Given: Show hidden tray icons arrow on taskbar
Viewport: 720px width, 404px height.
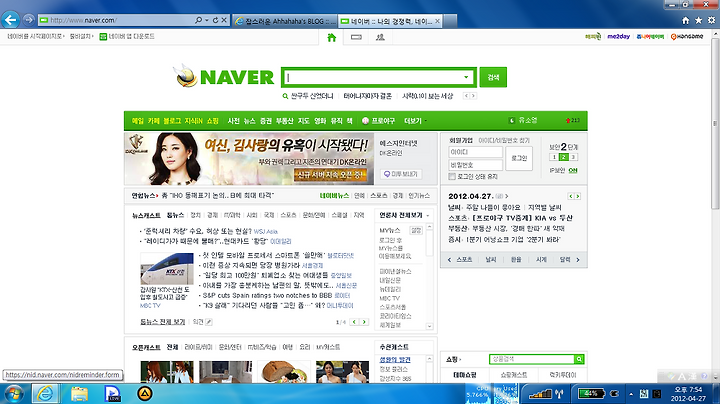Looking at the screenshot, I should (631, 394).
